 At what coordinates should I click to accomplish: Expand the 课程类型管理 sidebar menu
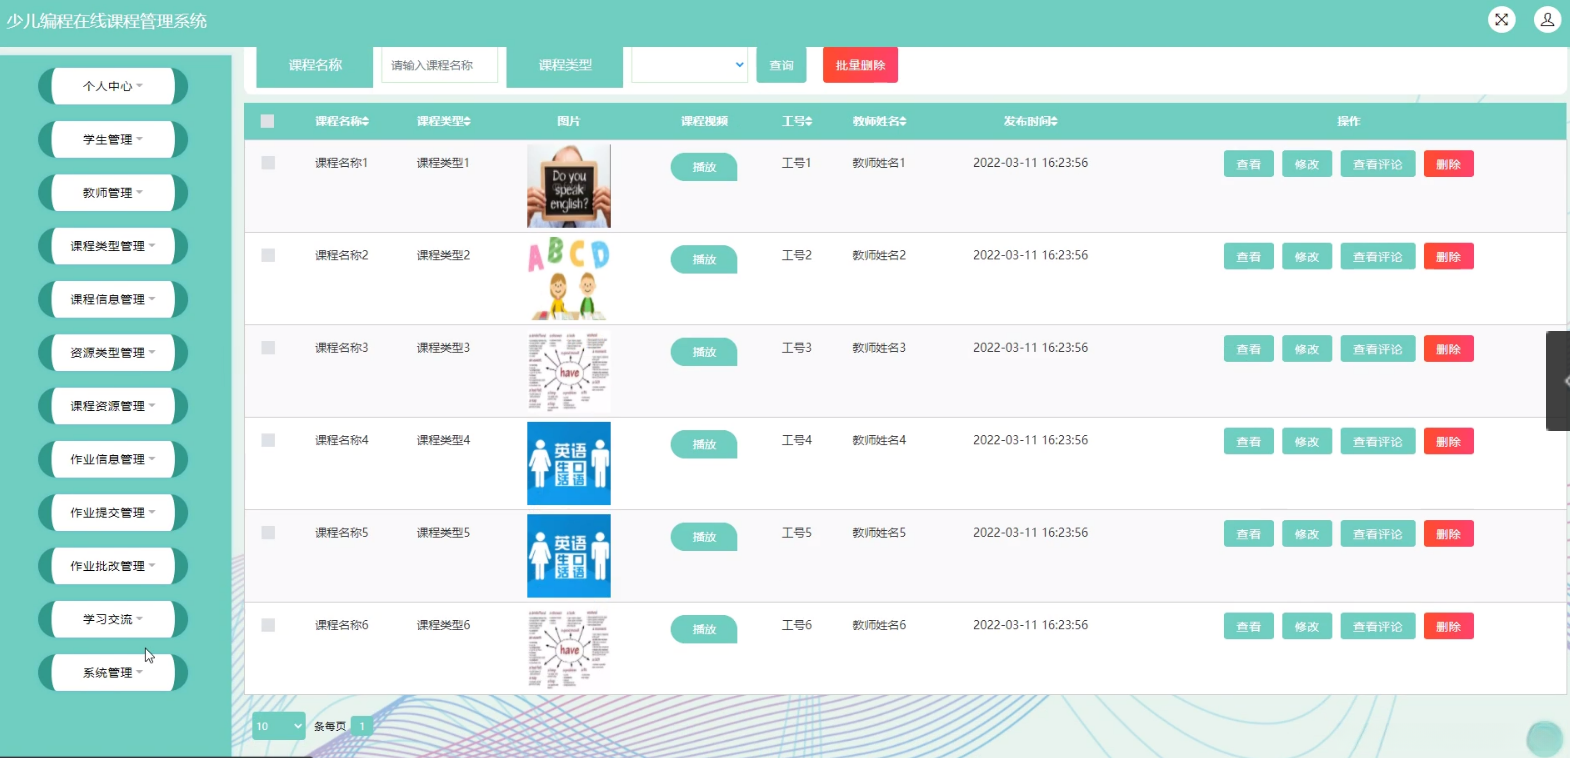click(113, 246)
